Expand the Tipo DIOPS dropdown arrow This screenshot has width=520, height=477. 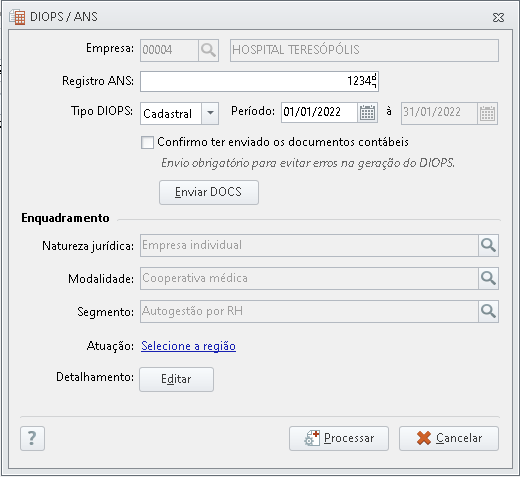(x=210, y=113)
